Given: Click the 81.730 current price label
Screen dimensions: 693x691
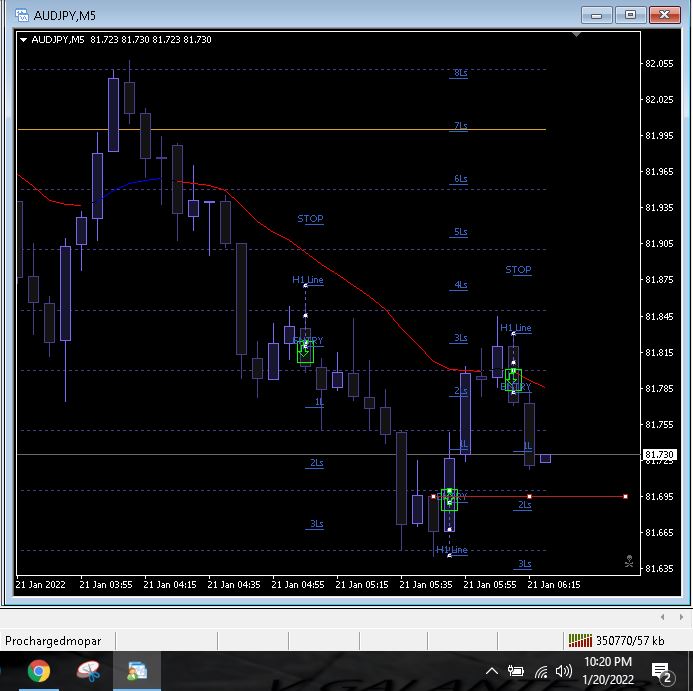Looking at the screenshot, I should [x=659, y=454].
